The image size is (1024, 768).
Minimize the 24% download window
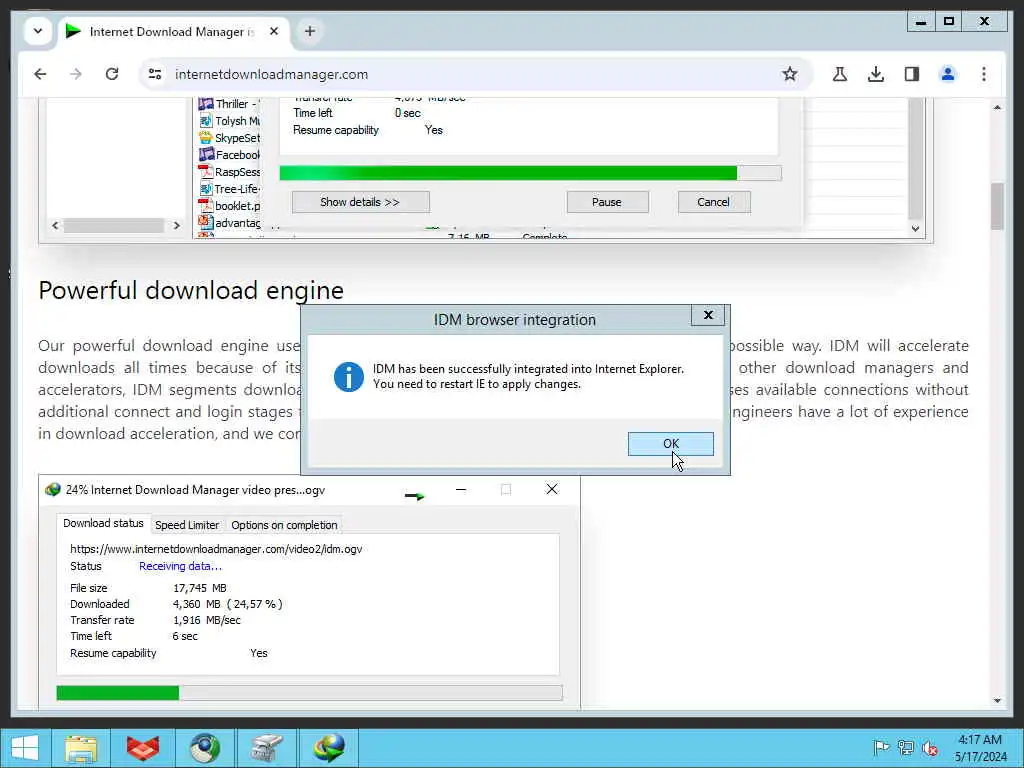click(x=461, y=489)
